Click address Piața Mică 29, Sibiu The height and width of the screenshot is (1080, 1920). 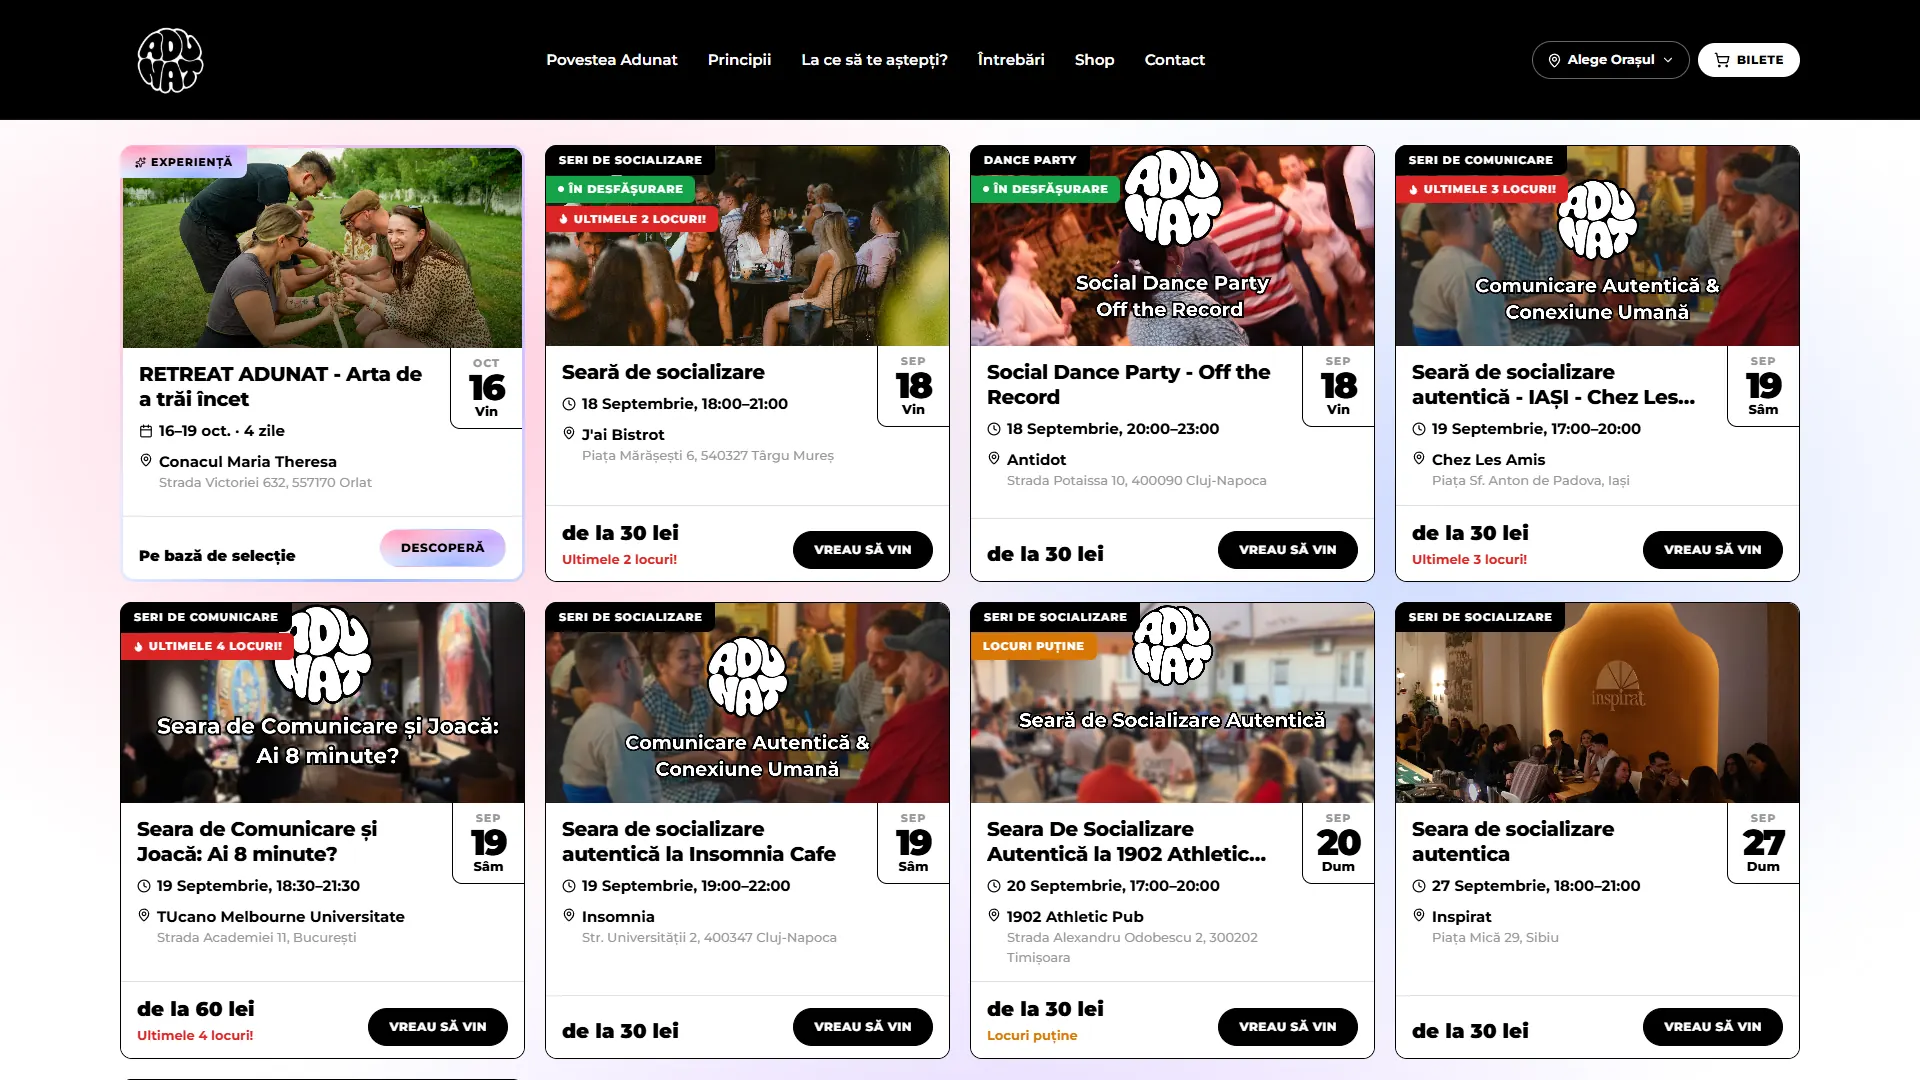tap(1495, 938)
